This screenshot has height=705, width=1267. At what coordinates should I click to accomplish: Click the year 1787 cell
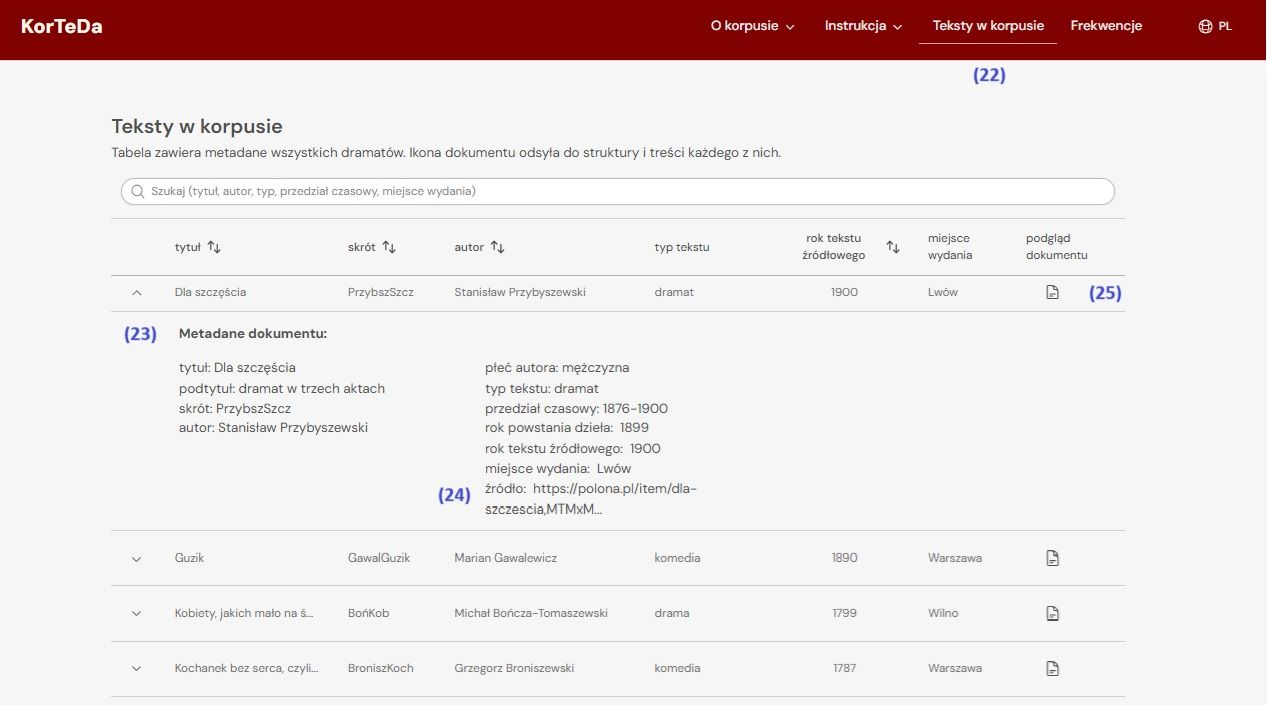(844, 668)
